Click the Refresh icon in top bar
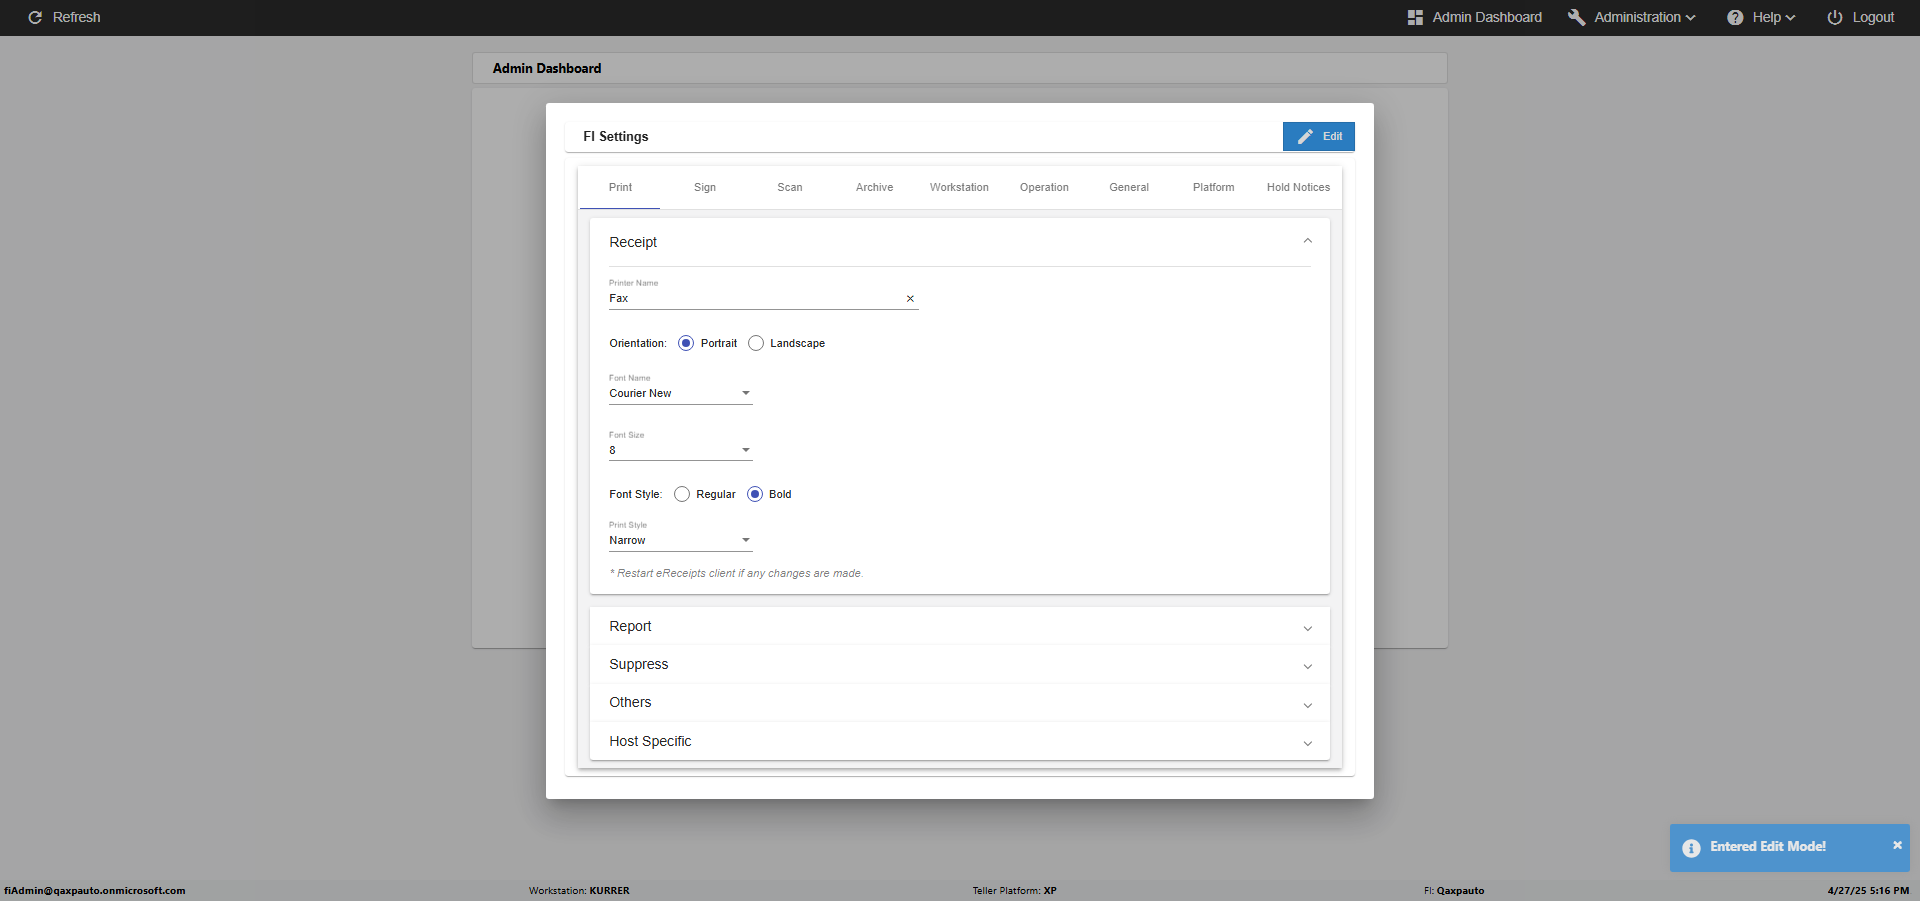The image size is (1920, 901). 35,17
